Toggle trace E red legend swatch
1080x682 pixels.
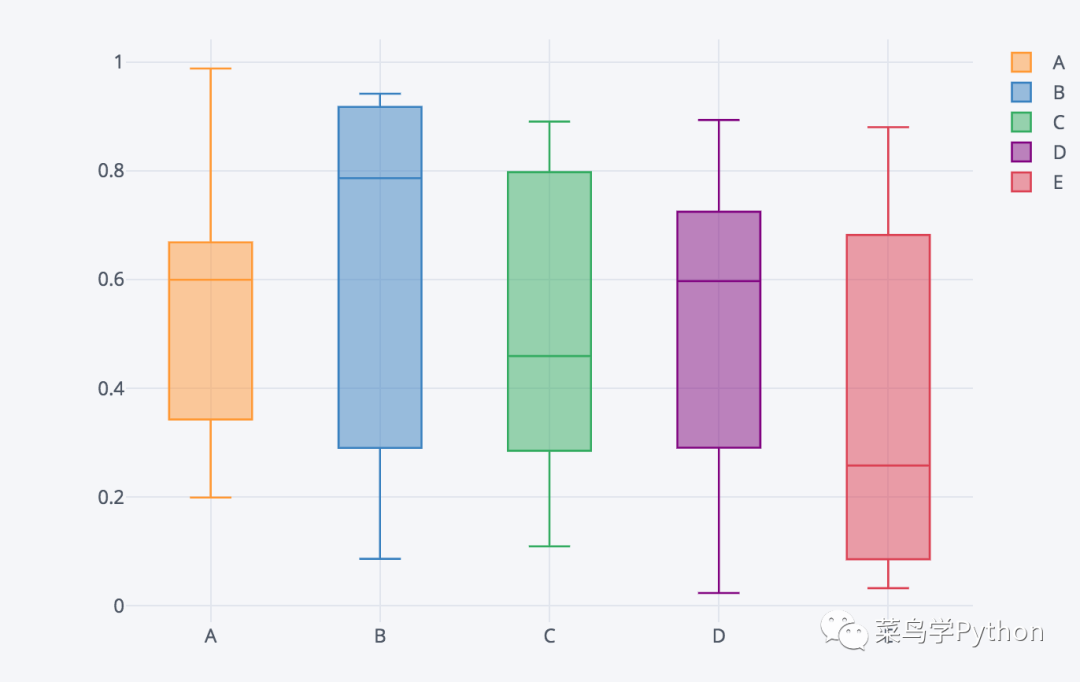(x=1021, y=182)
